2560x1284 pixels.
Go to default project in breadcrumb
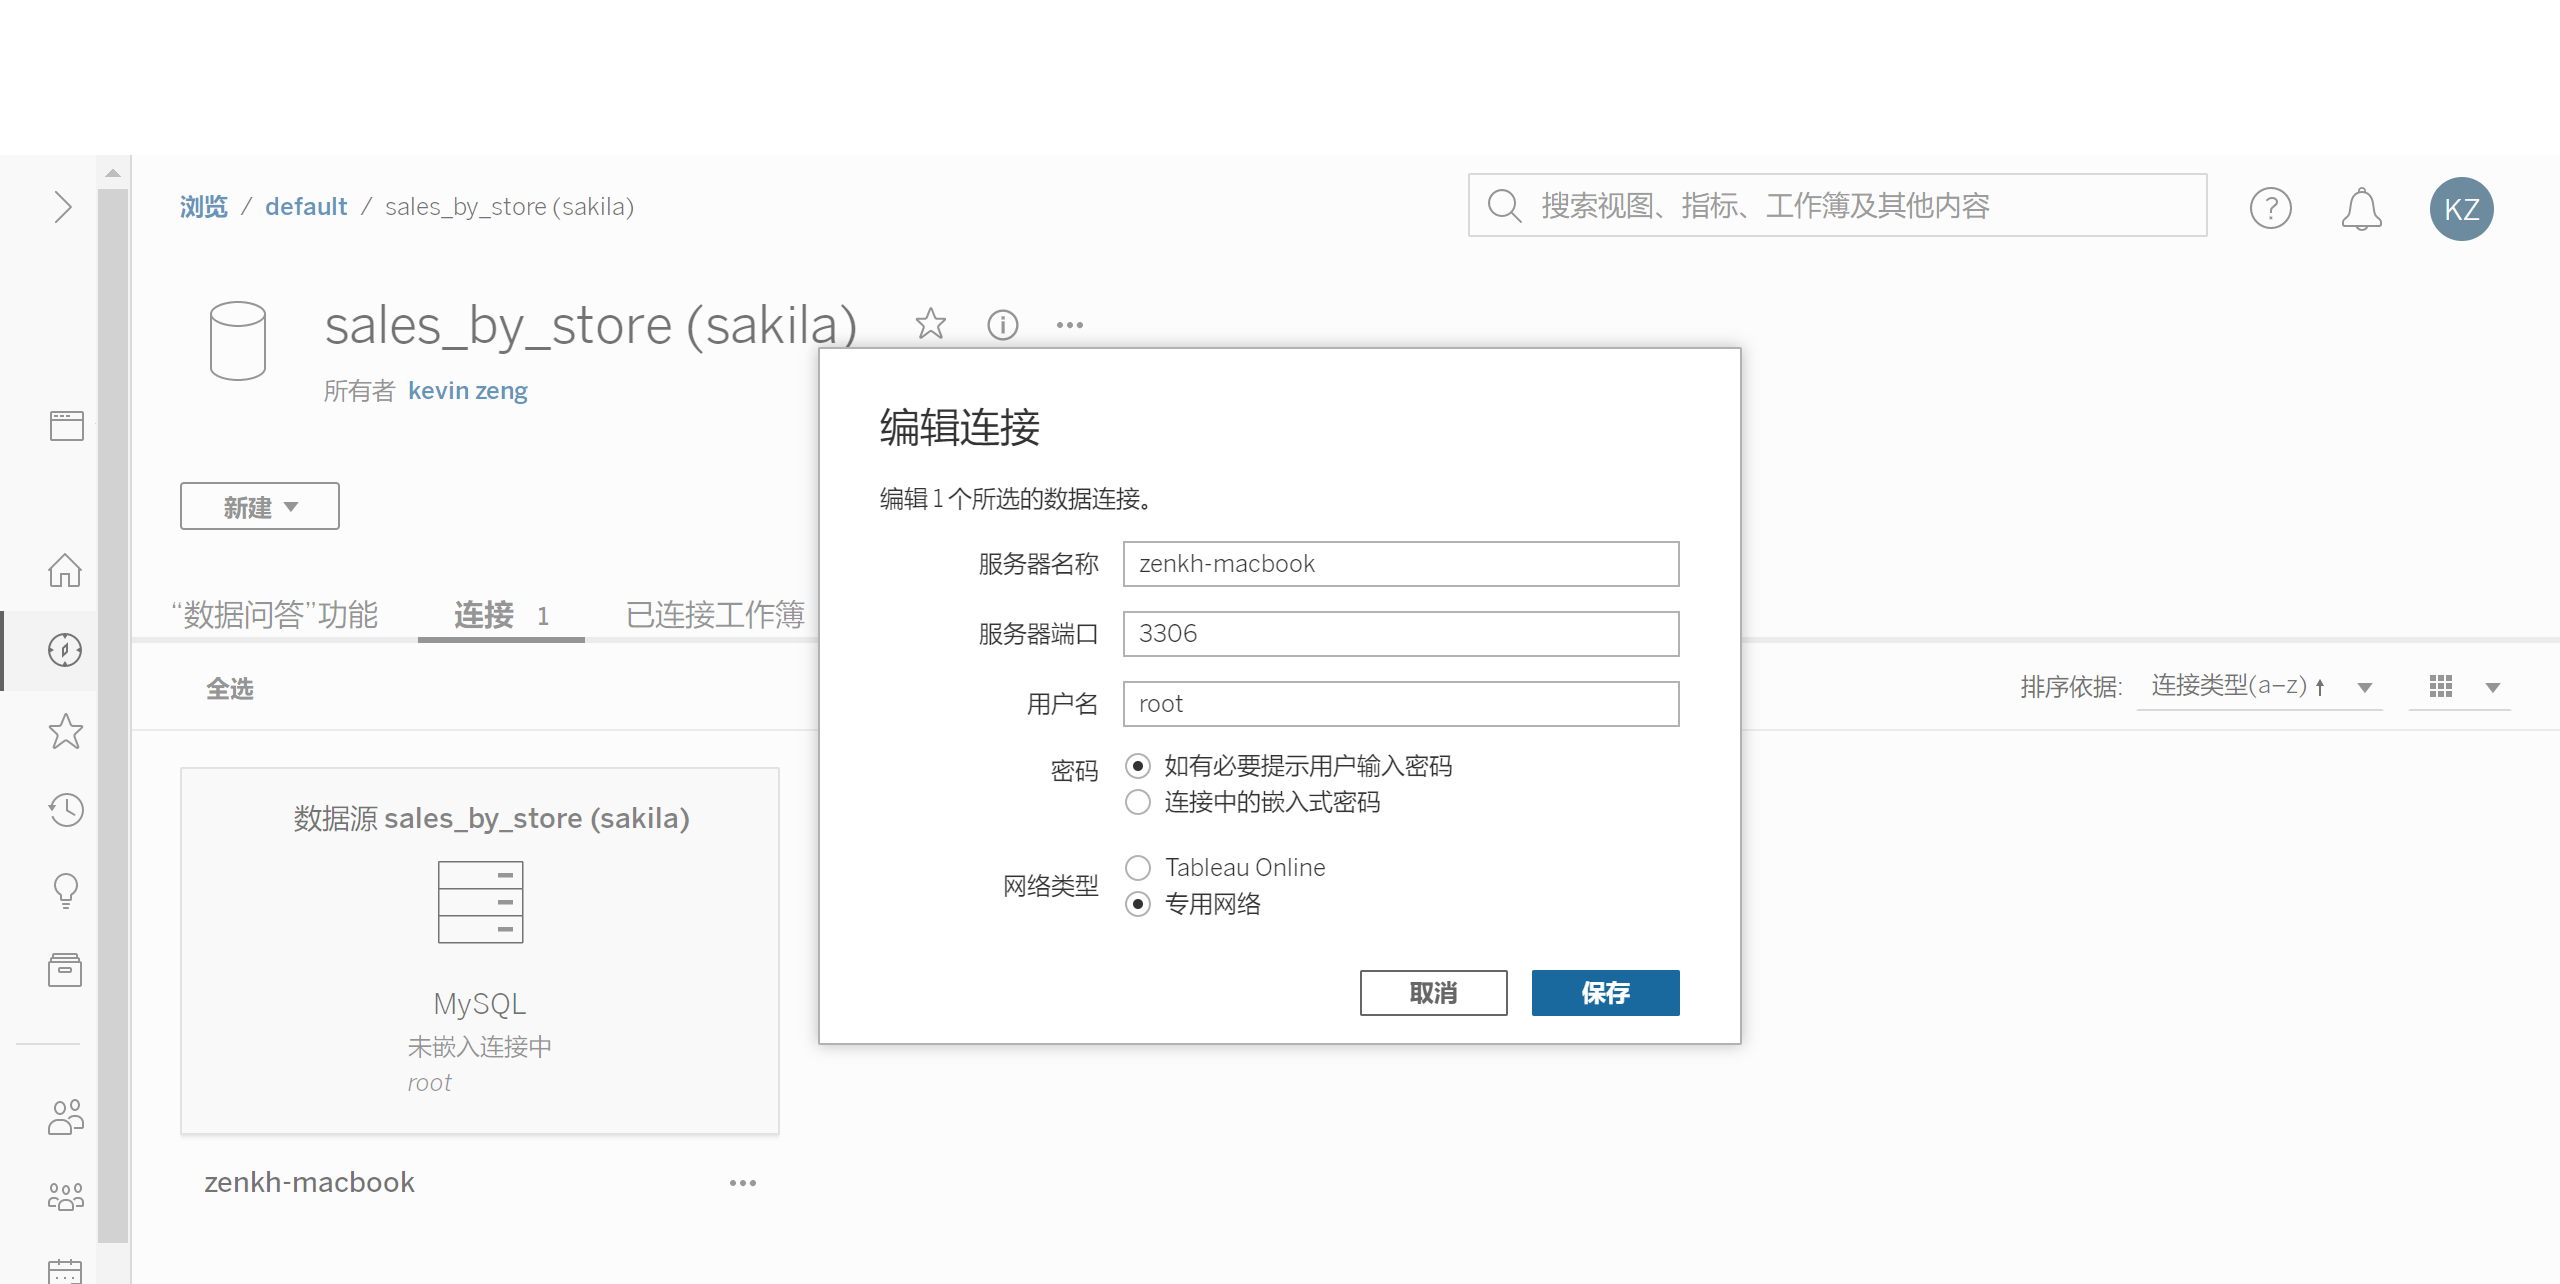point(306,207)
